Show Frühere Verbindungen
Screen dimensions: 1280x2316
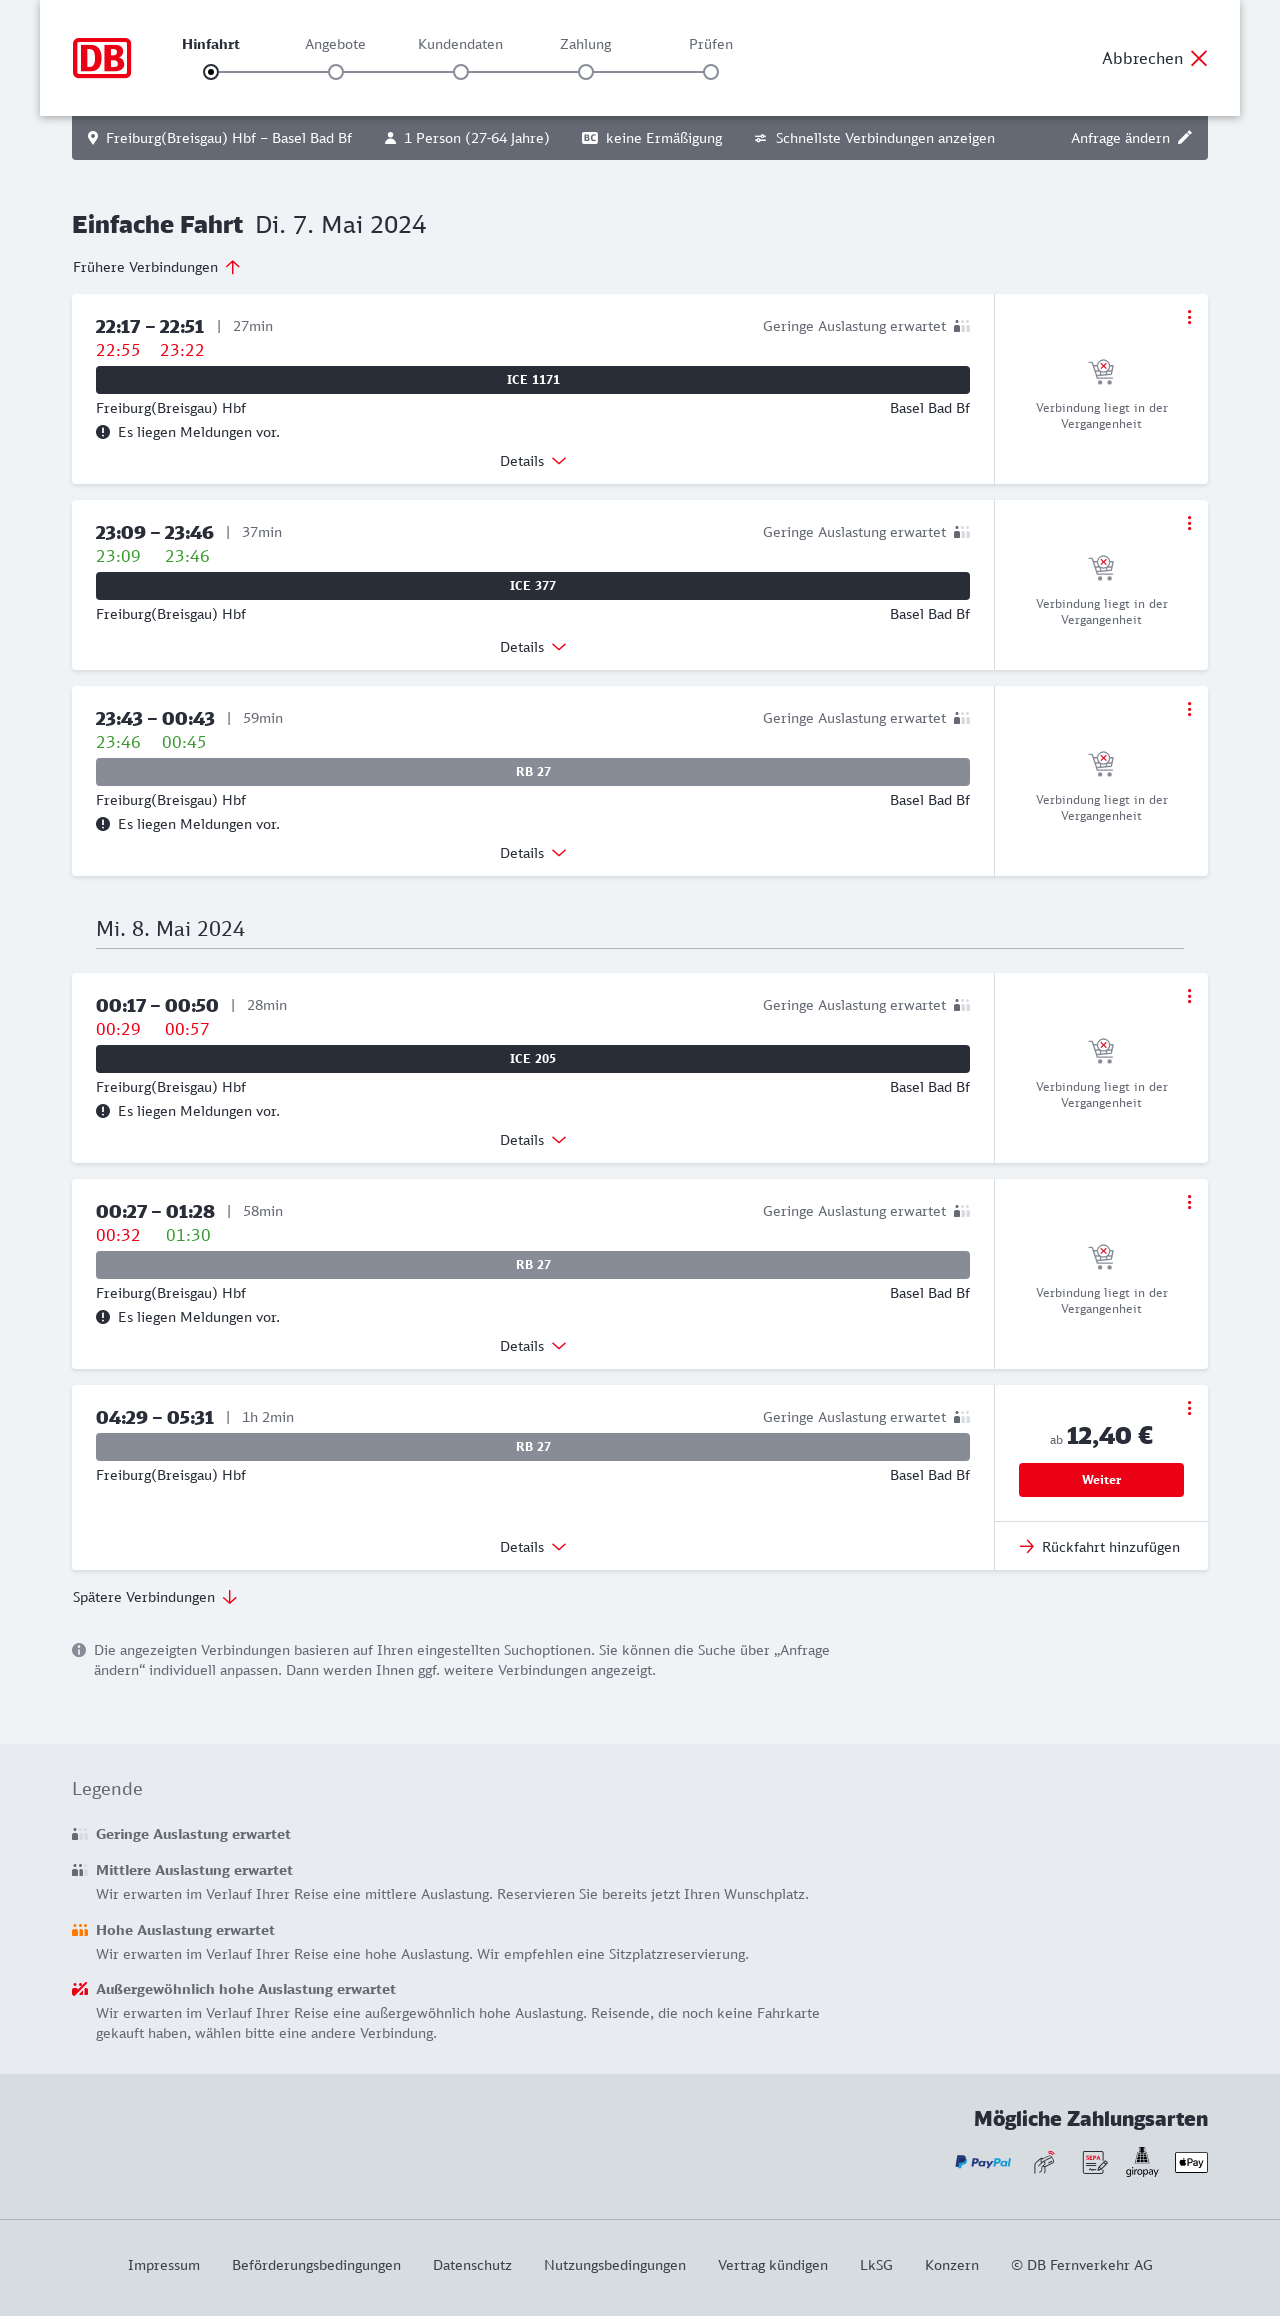click(156, 267)
